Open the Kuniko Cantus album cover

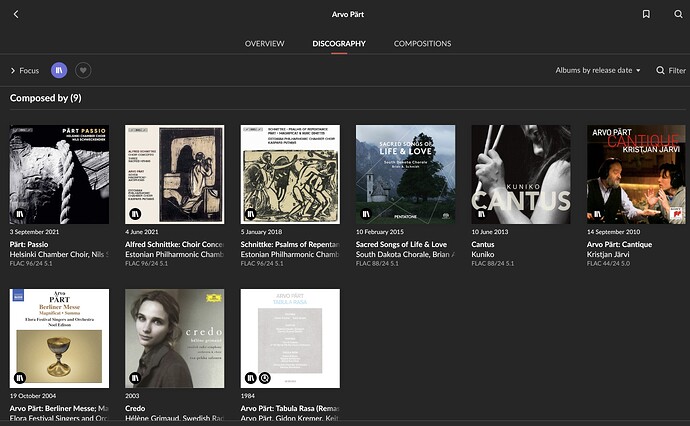click(x=521, y=174)
